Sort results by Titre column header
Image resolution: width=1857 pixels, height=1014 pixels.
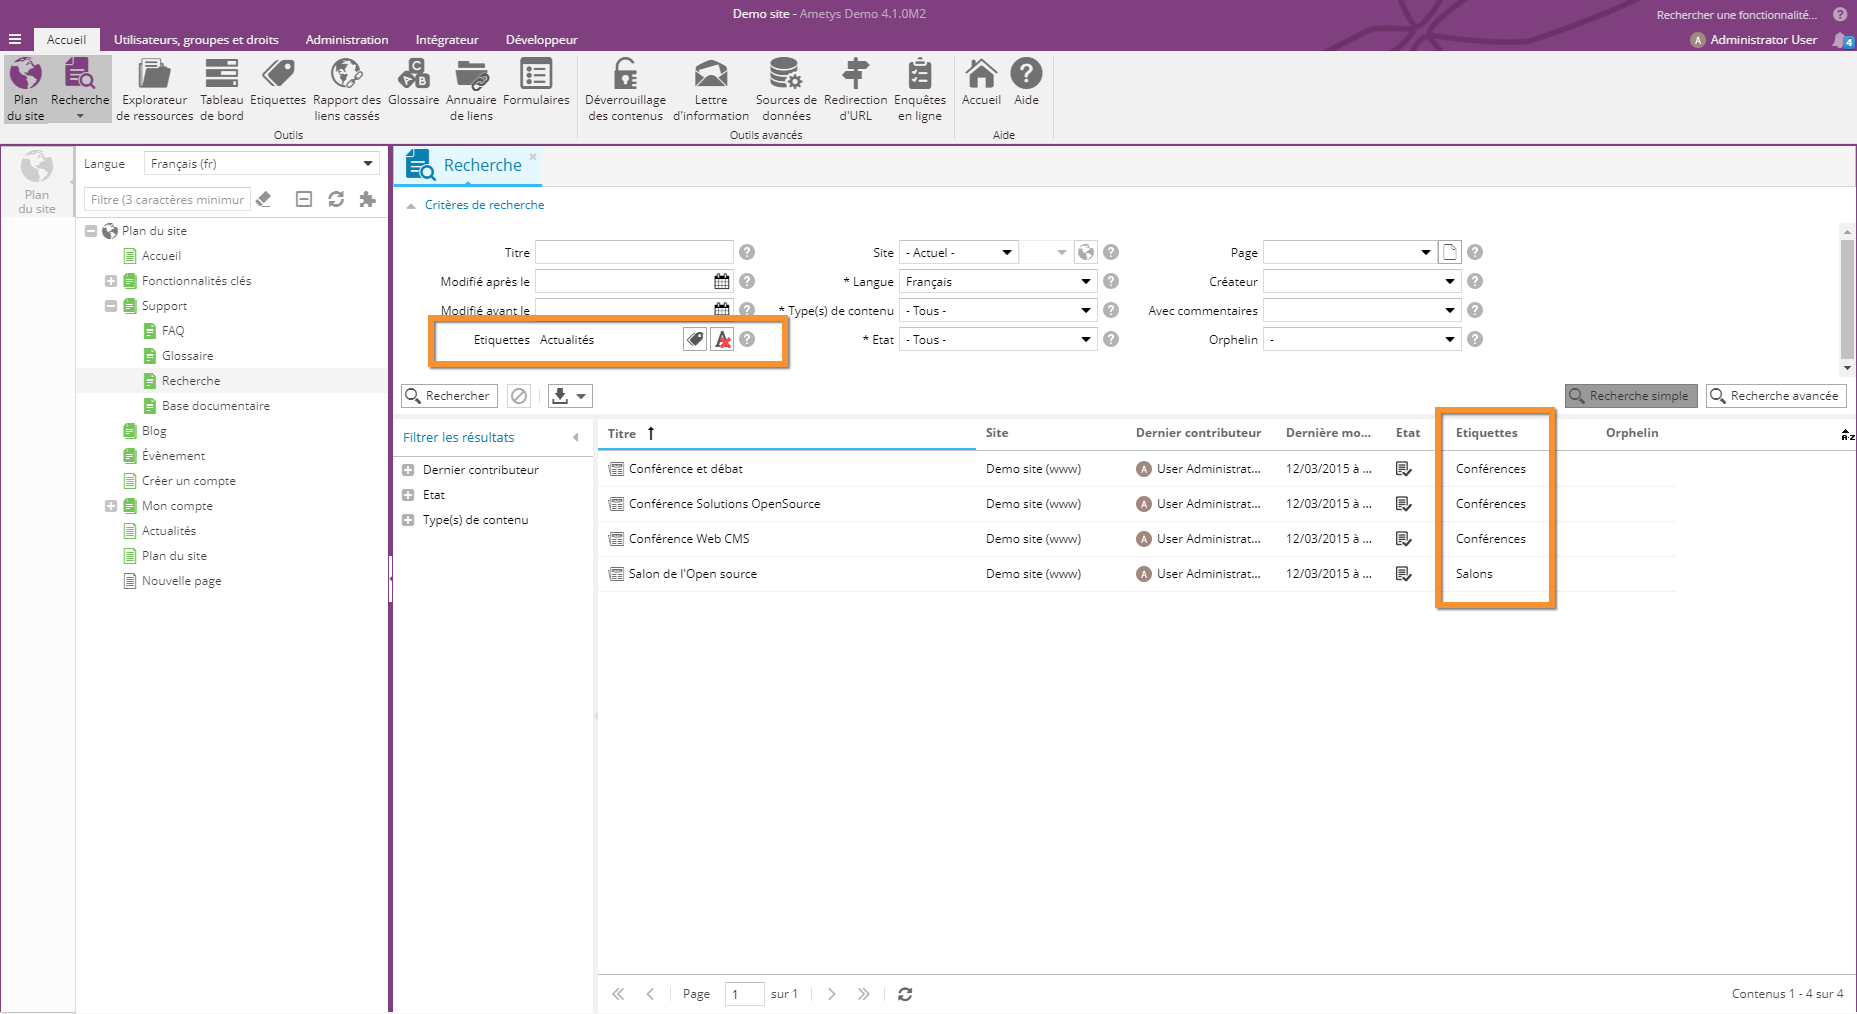point(622,434)
